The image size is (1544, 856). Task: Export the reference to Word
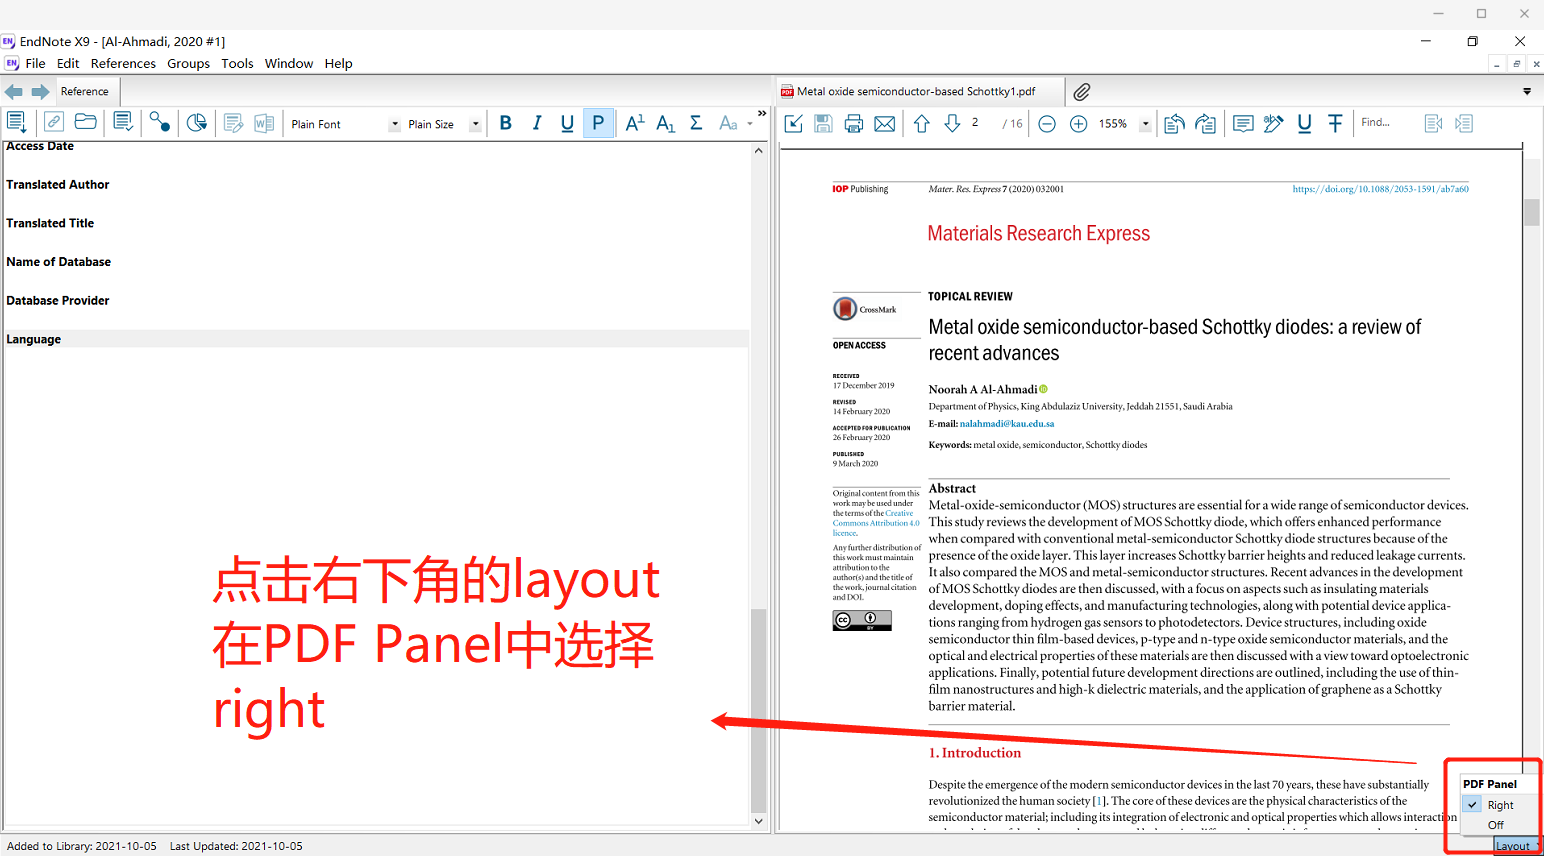pos(263,122)
